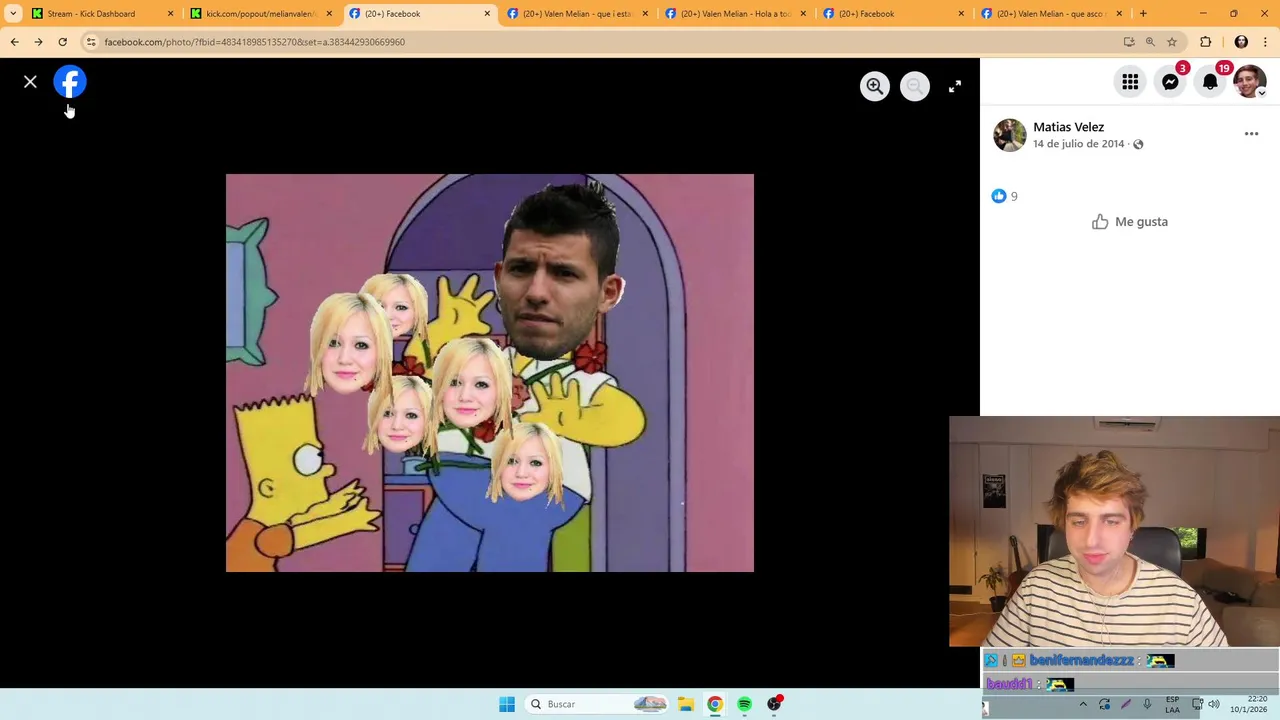Click the zoom magnifier in address bar
1280x720 pixels.
[x=1150, y=42]
